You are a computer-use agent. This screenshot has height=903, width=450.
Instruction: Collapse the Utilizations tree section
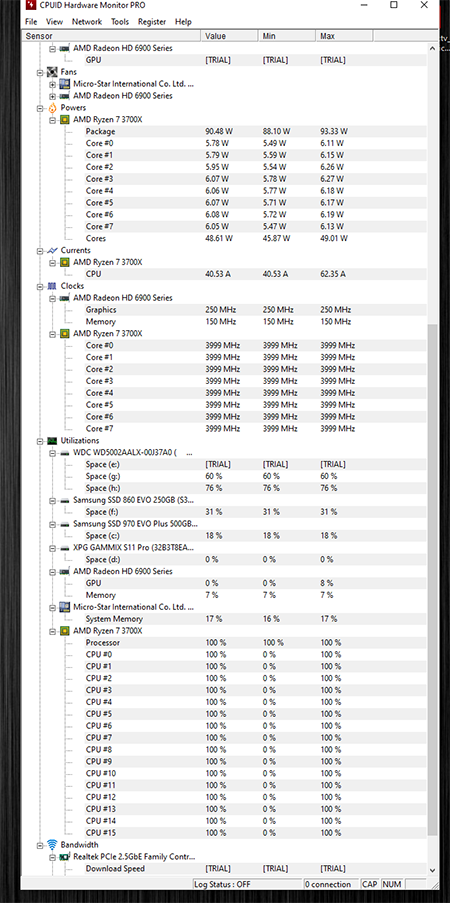click(40, 441)
